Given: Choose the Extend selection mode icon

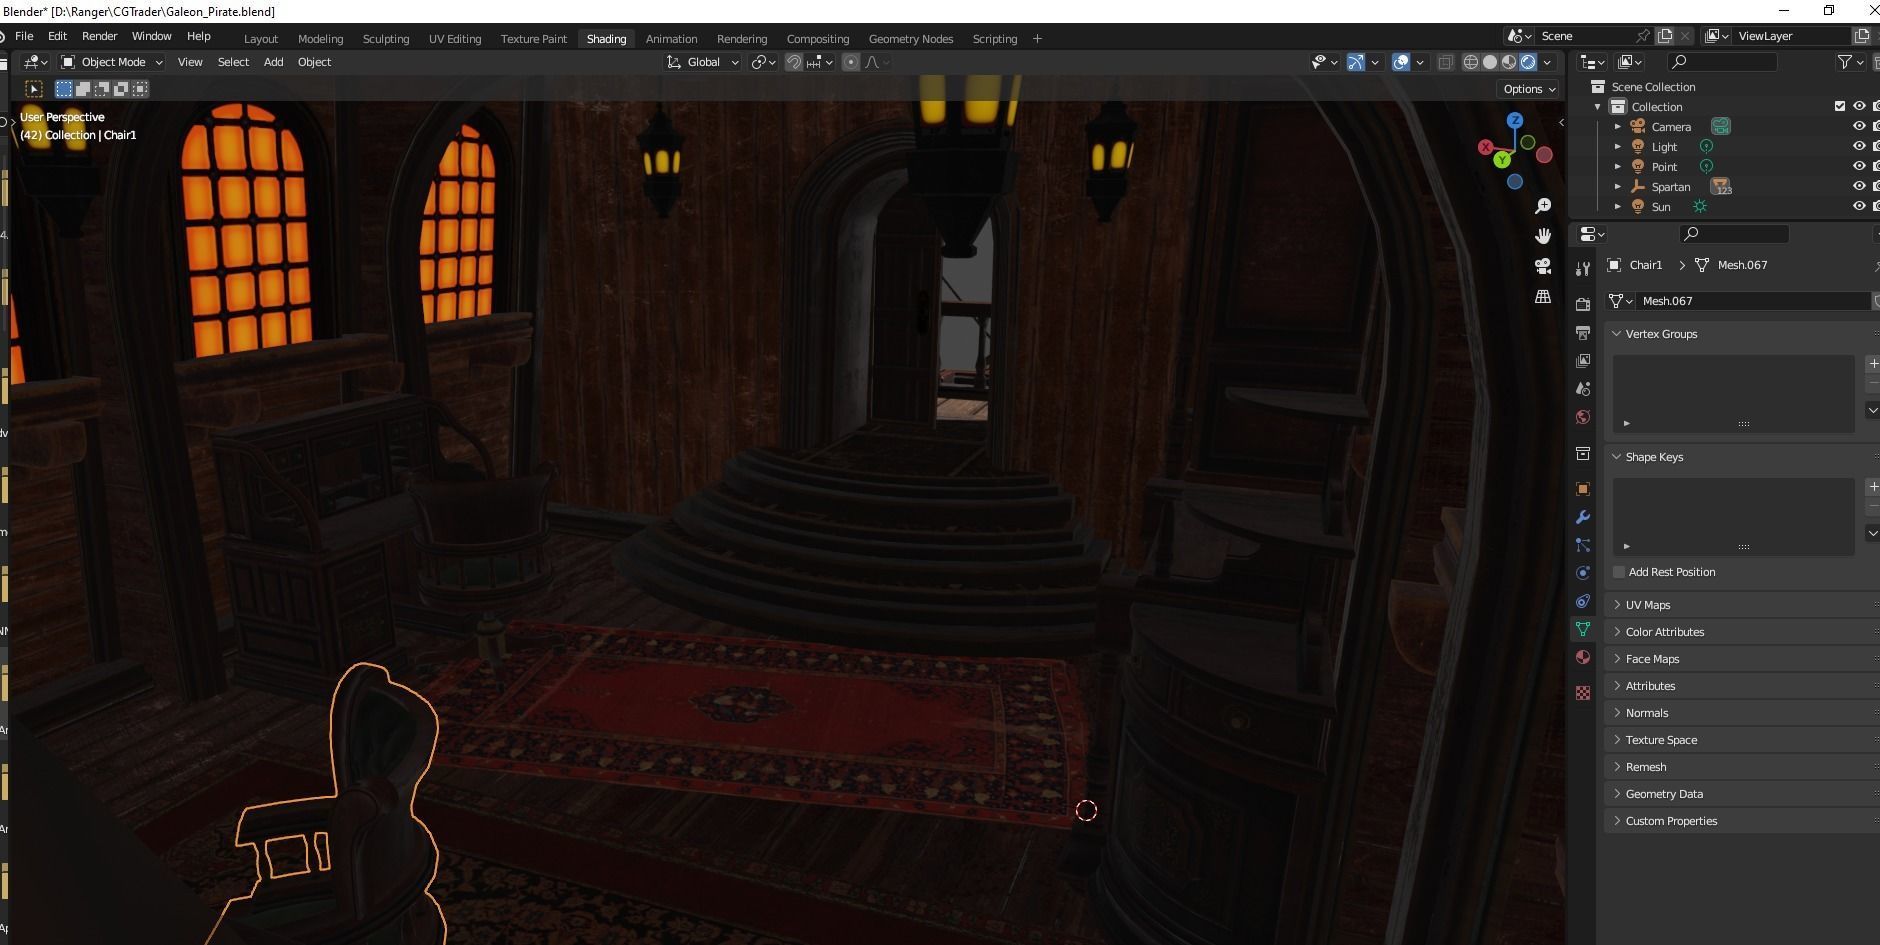Looking at the screenshot, I should click(83, 89).
